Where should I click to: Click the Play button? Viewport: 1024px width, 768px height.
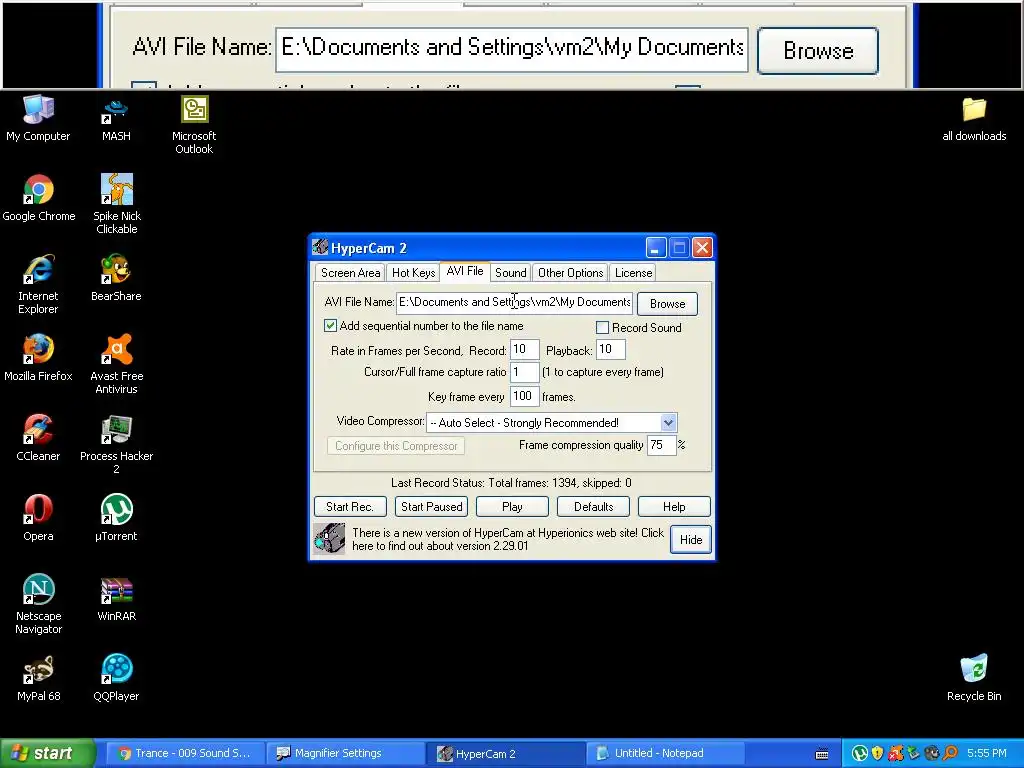click(x=512, y=507)
